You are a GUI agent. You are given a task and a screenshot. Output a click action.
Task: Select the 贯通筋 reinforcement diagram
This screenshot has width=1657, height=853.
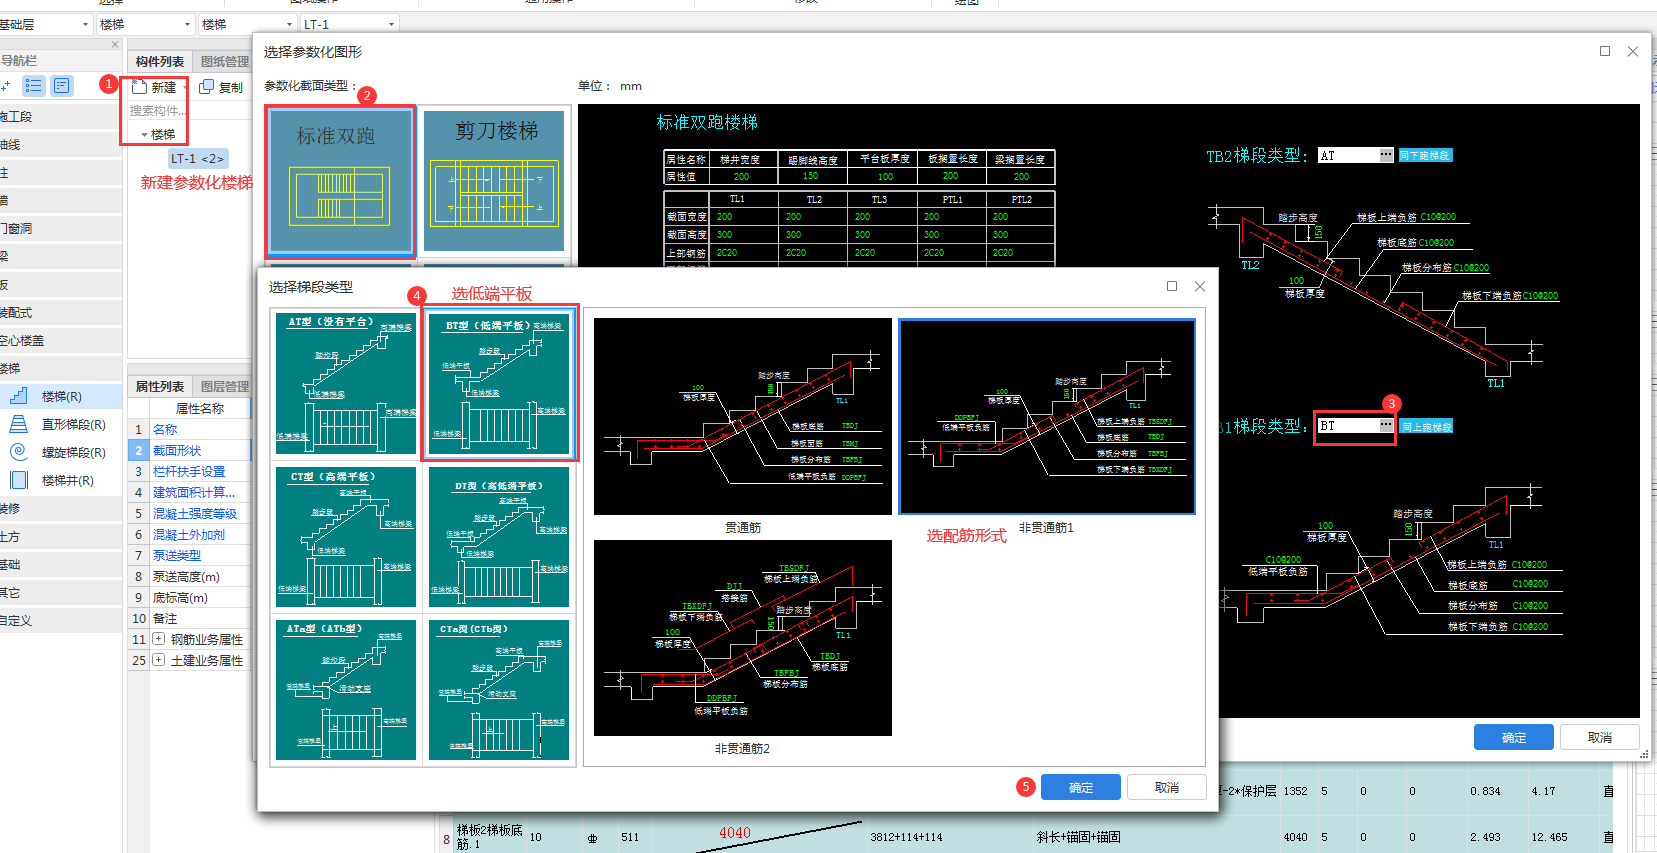pyautogui.click(x=743, y=417)
